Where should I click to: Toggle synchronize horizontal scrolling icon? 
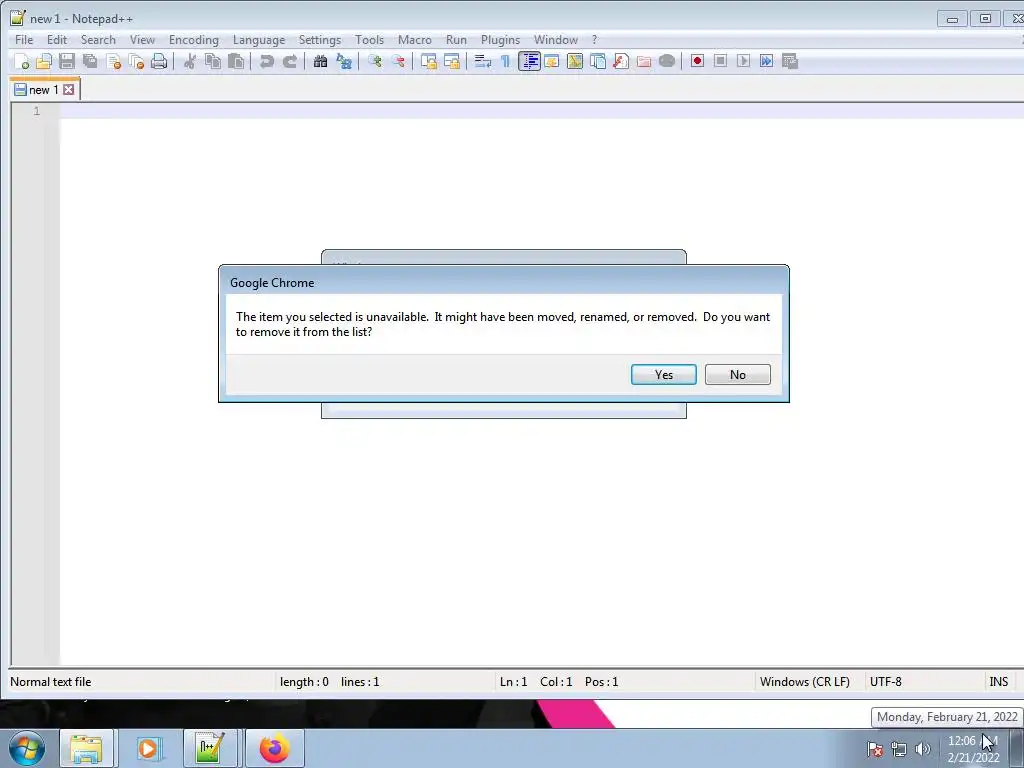(x=451, y=61)
